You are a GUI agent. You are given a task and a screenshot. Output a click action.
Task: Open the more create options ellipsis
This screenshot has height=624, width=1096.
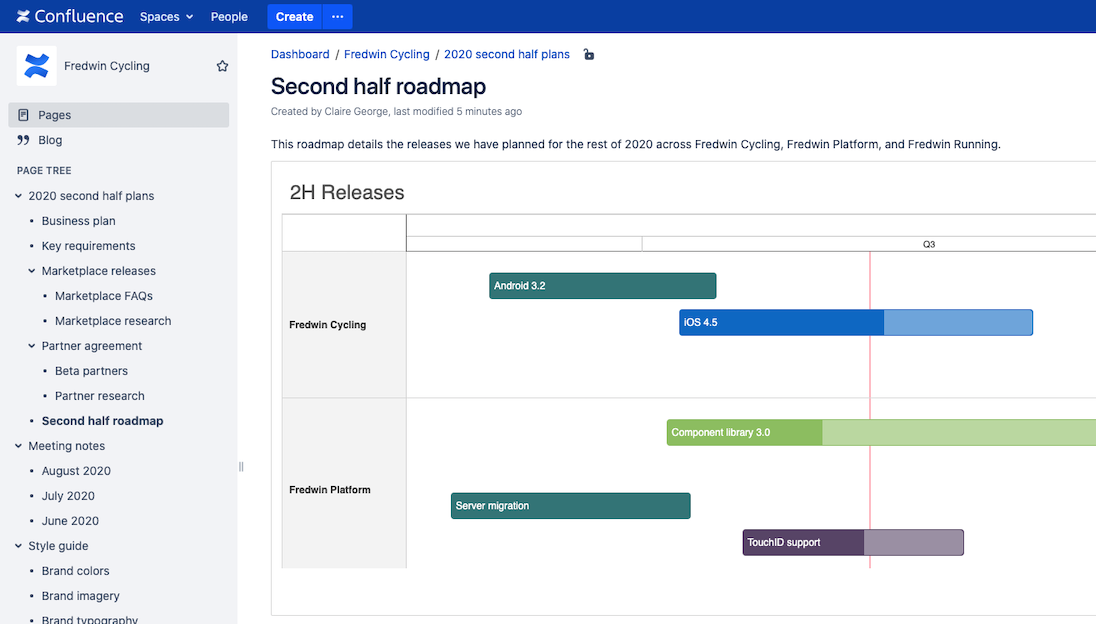(337, 16)
